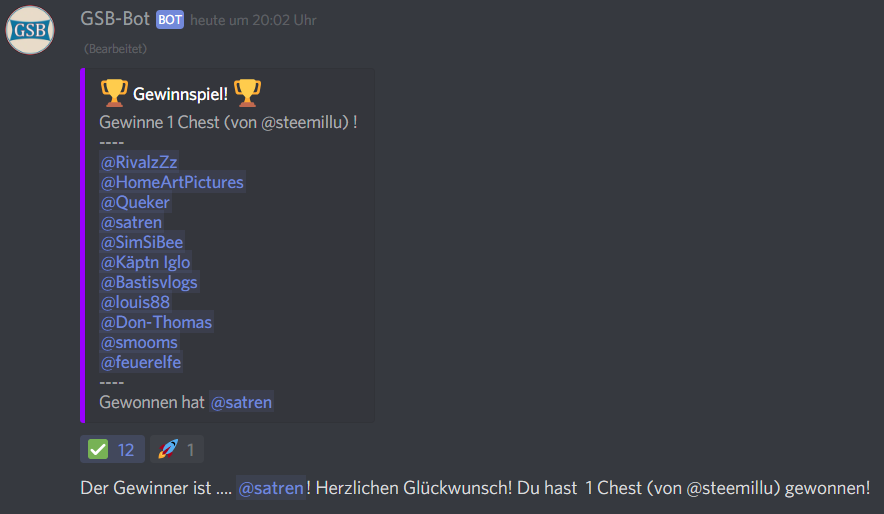
Task: Click the BOT tag badge
Action: pyautogui.click(x=170, y=20)
